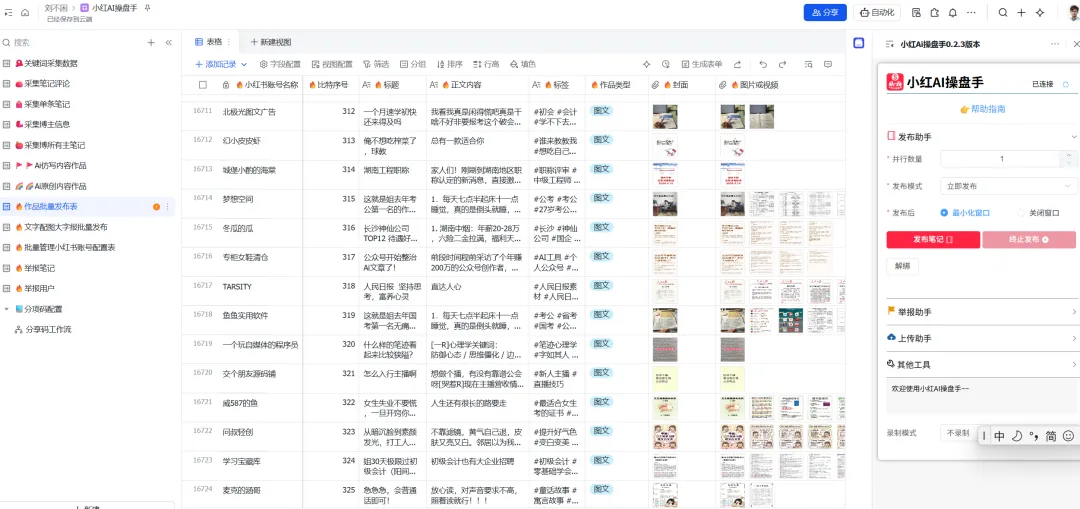Click the undo arrow in table toolbar
This screenshot has width=1080, height=509.
[x=762, y=64]
